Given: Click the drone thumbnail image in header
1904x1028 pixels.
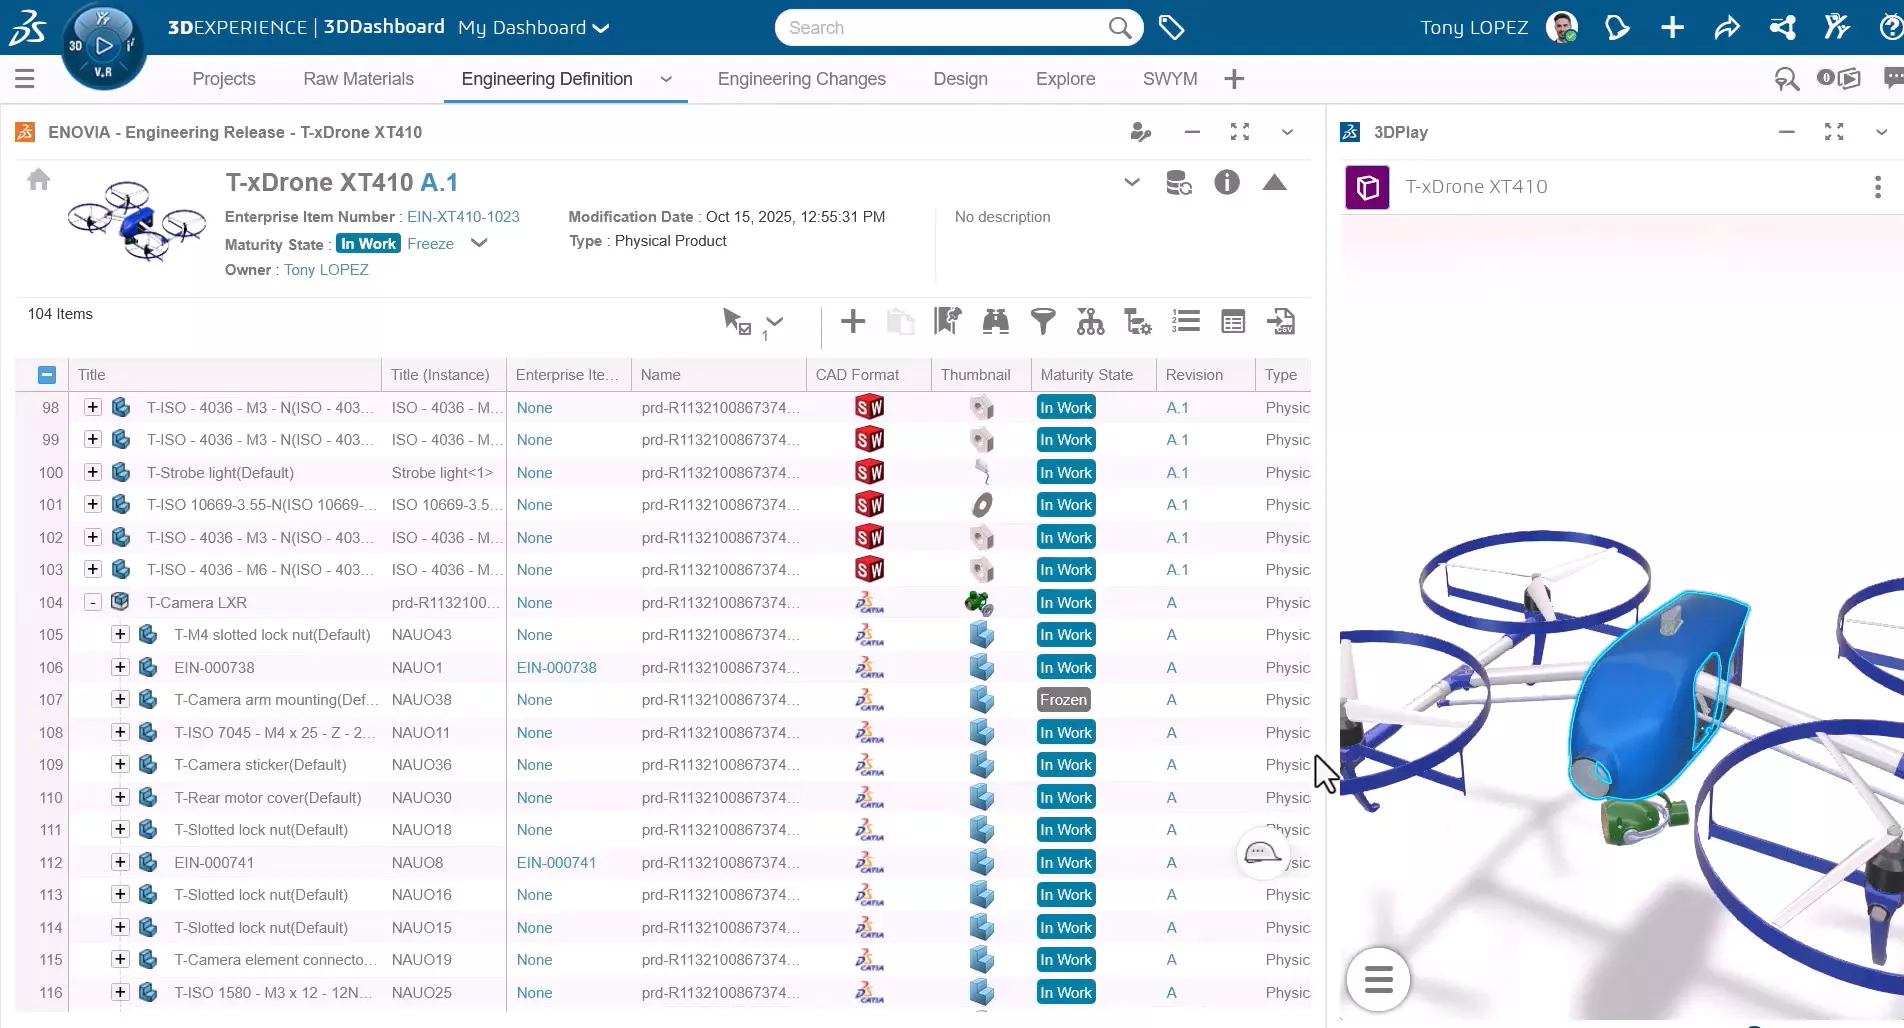Looking at the screenshot, I should coord(136,221).
